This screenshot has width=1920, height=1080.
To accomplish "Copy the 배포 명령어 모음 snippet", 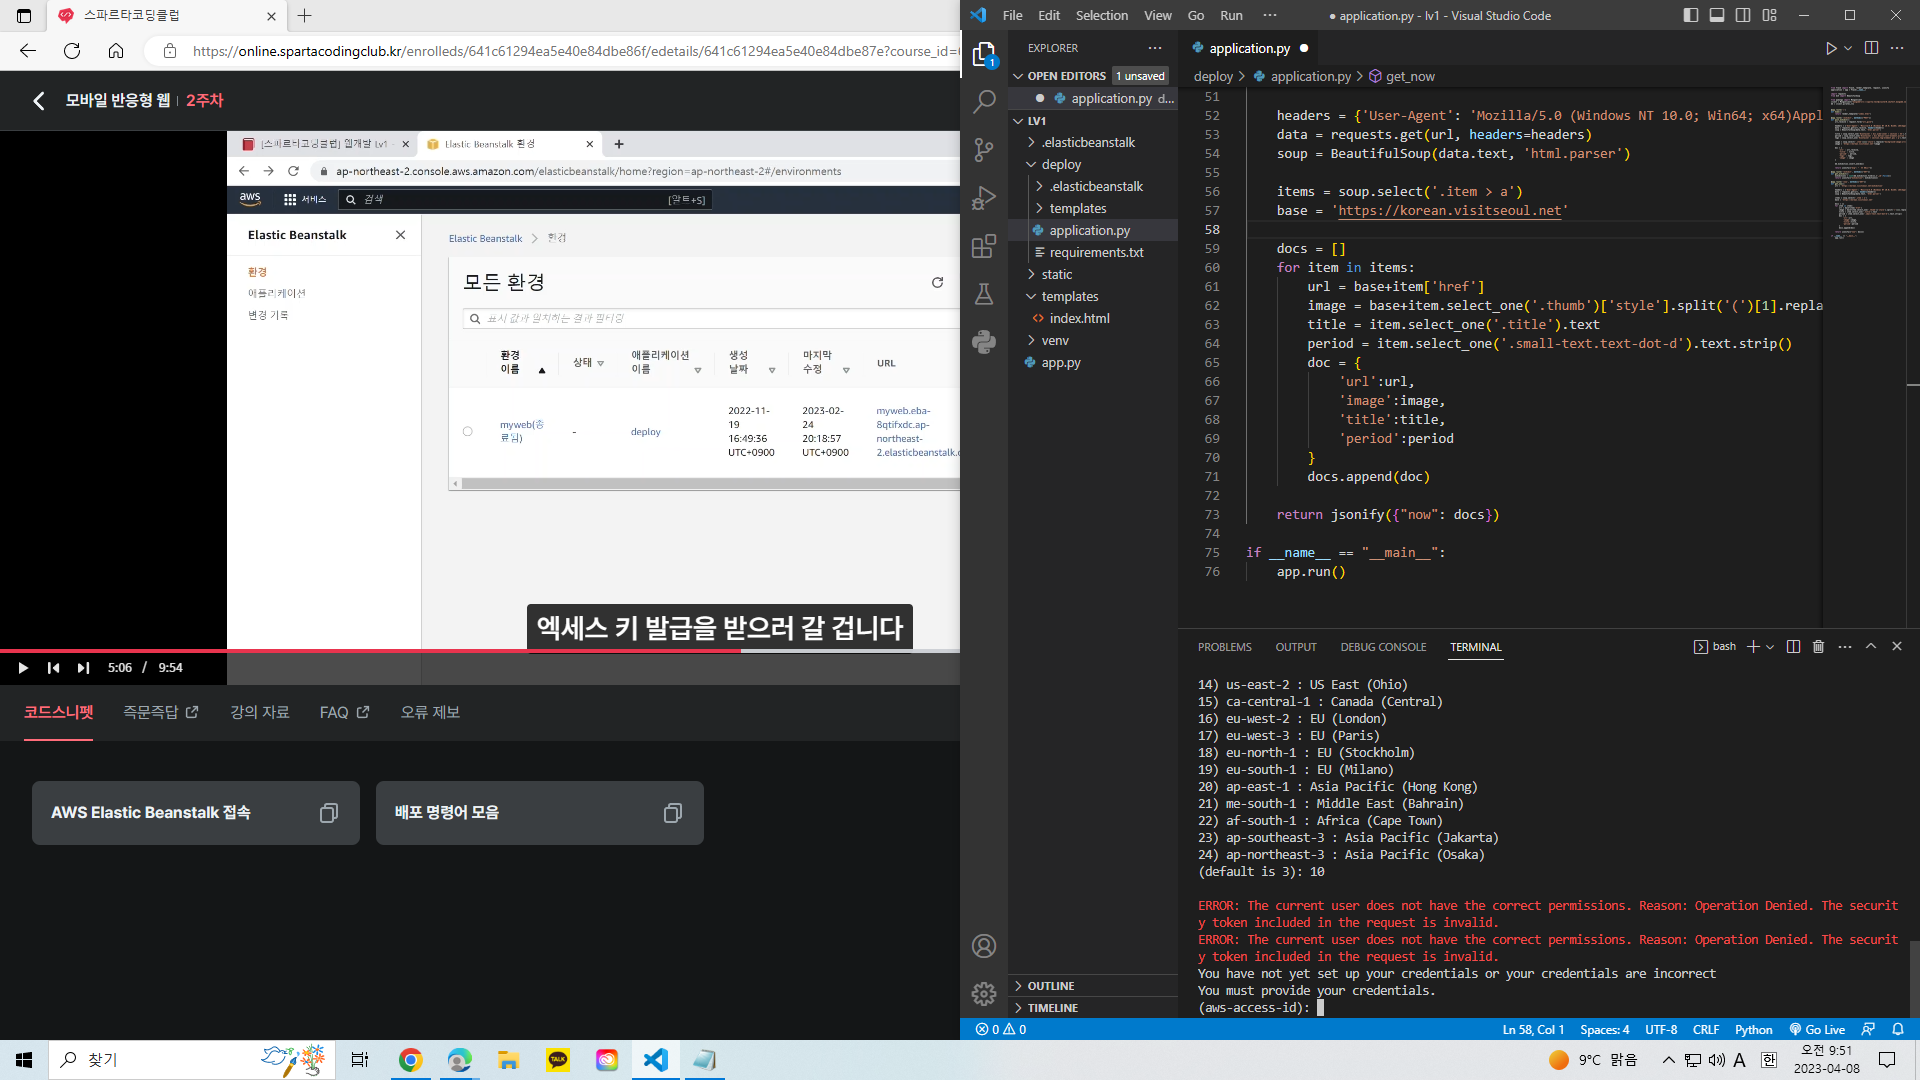I will click(x=672, y=813).
